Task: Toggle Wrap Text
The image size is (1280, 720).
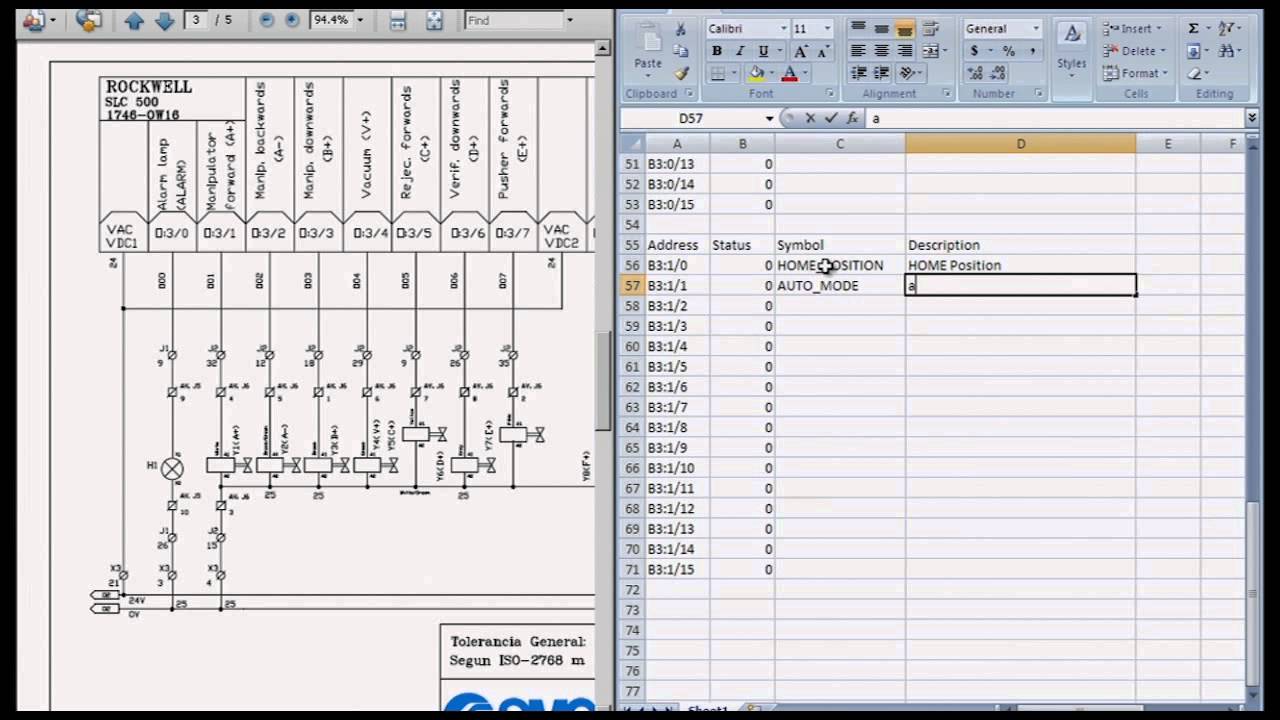Action: [931, 28]
